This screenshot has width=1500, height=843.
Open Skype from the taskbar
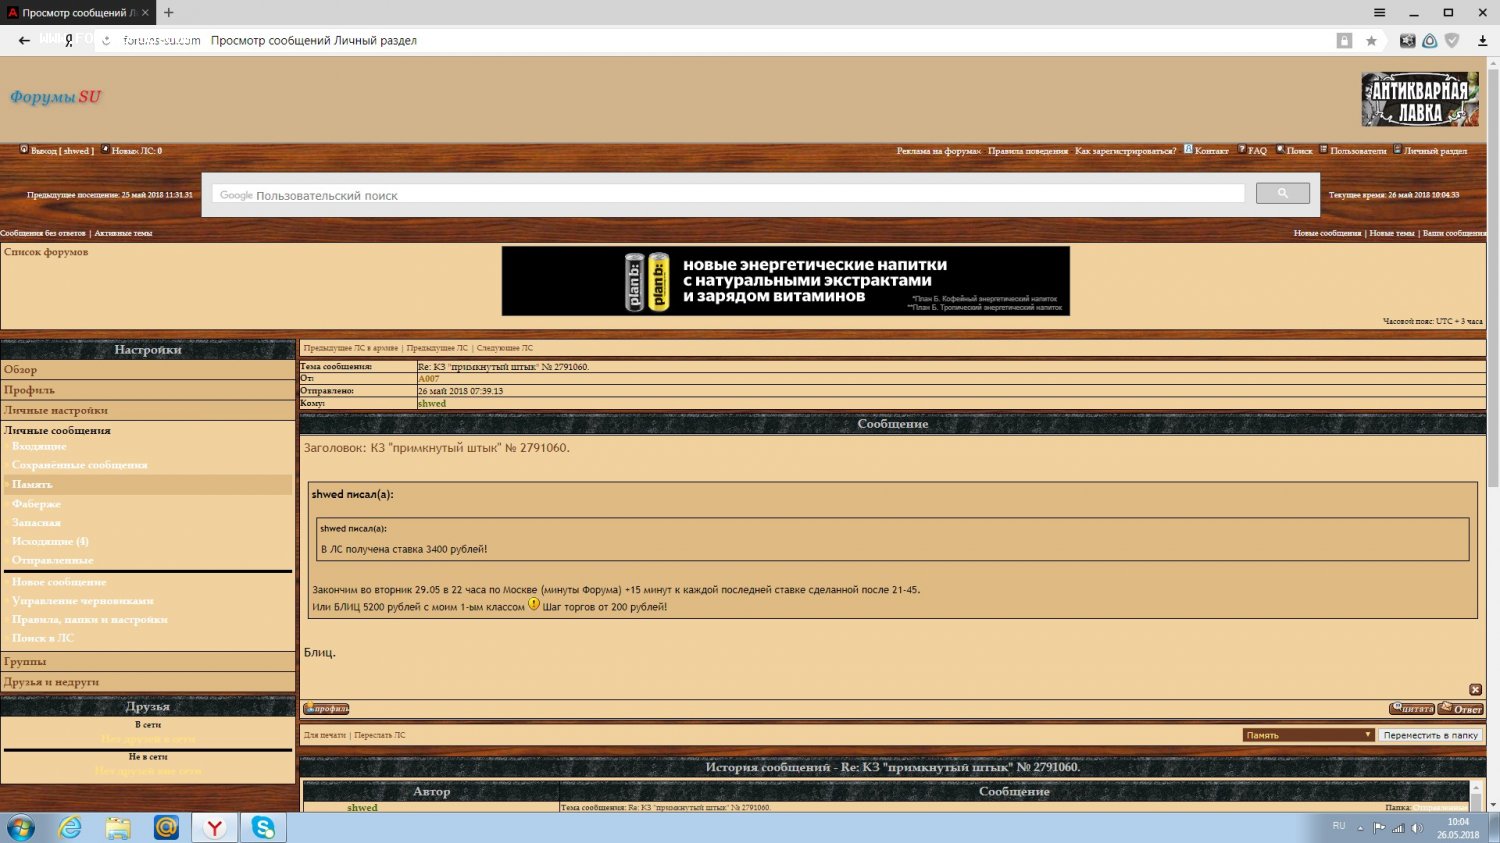point(263,827)
